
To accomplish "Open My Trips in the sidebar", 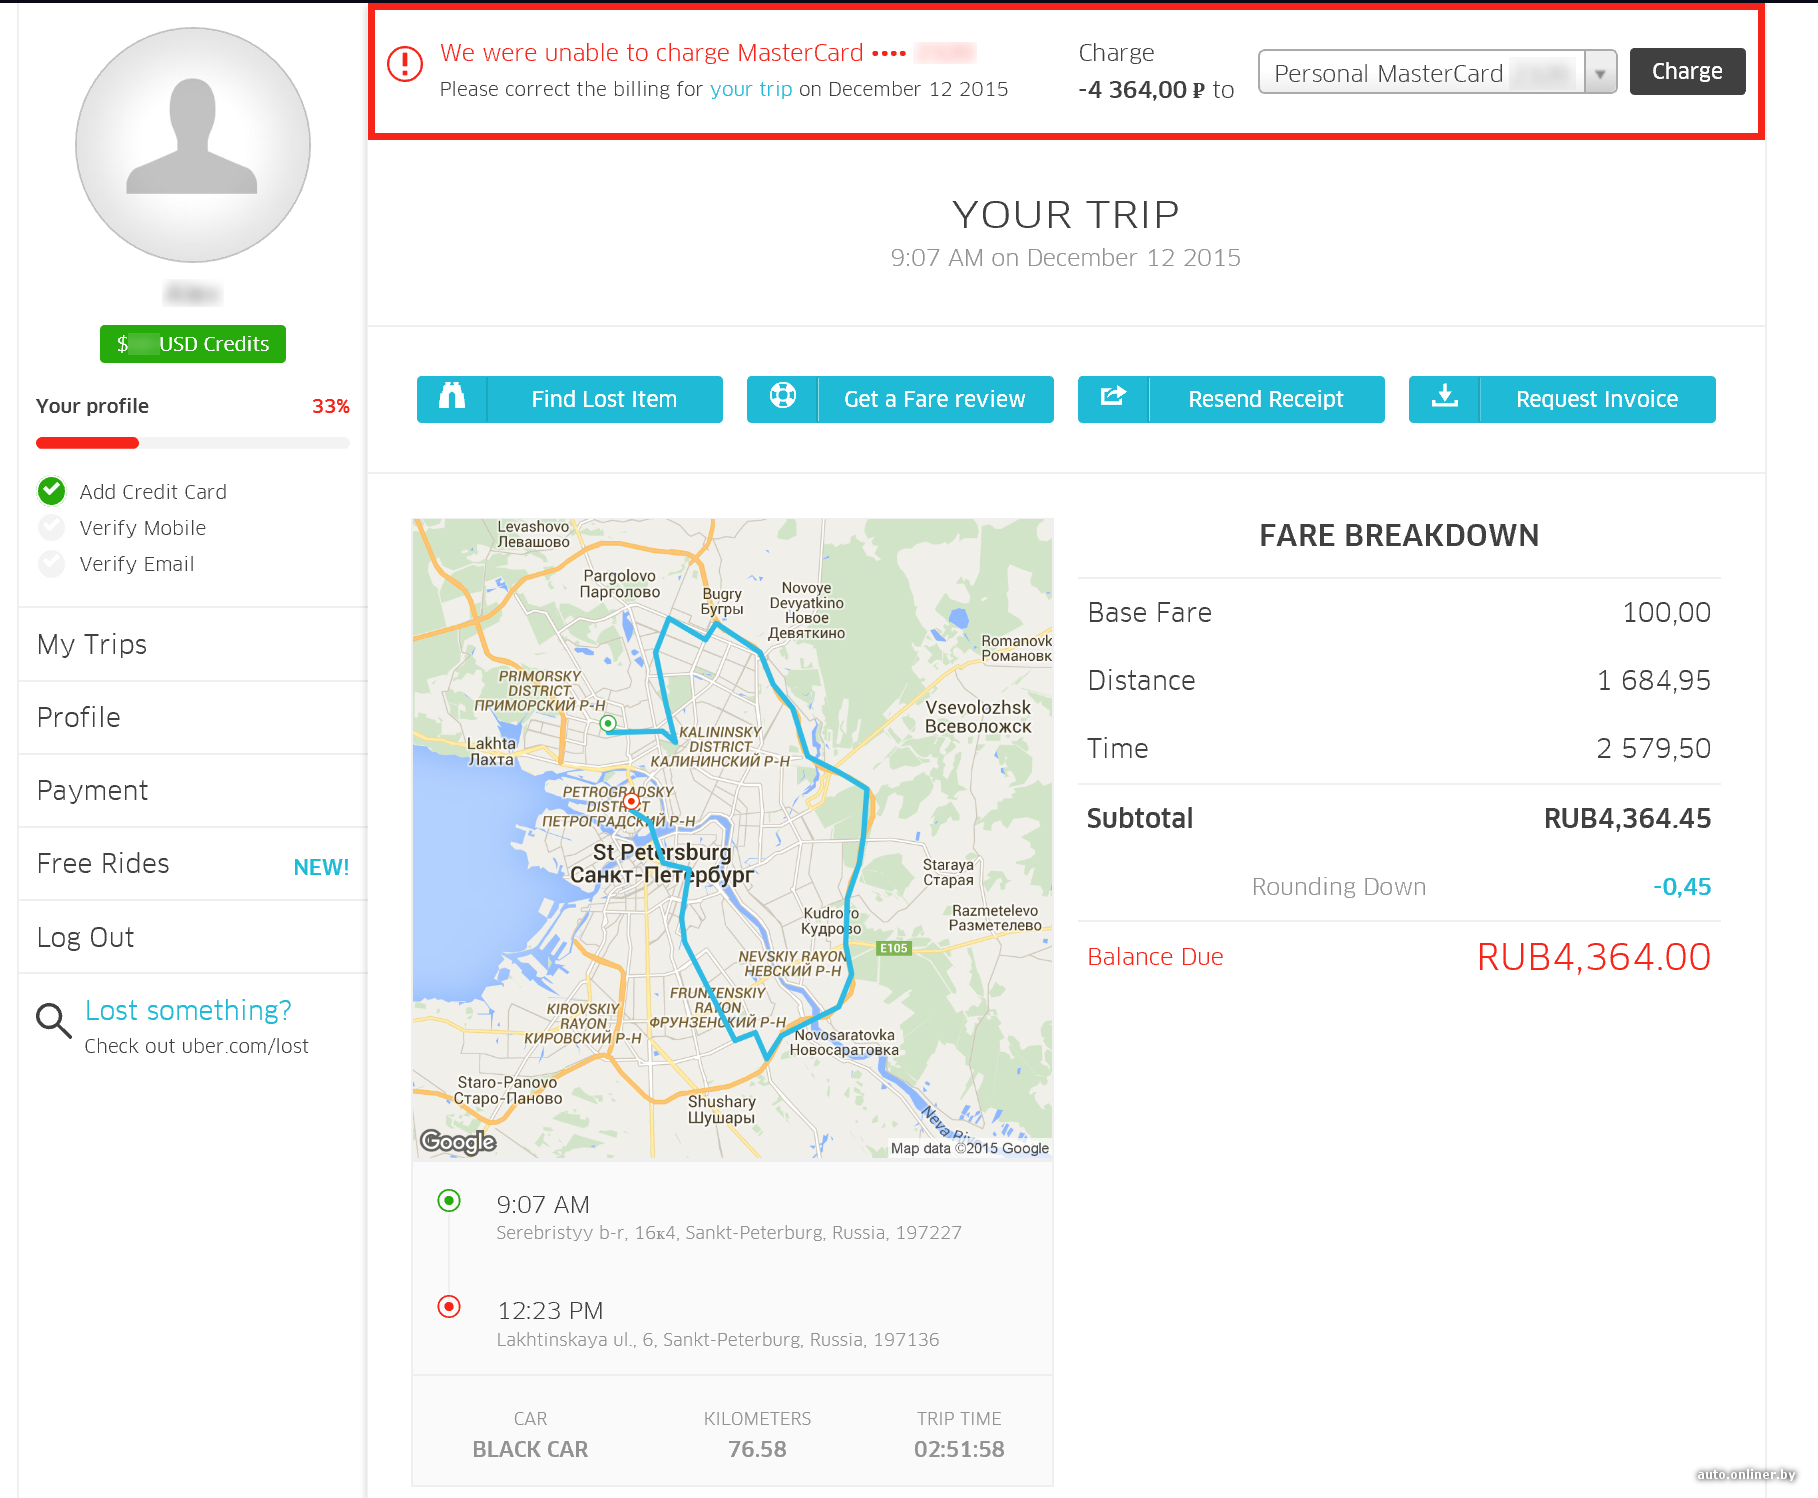I will pyautogui.click(x=193, y=644).
